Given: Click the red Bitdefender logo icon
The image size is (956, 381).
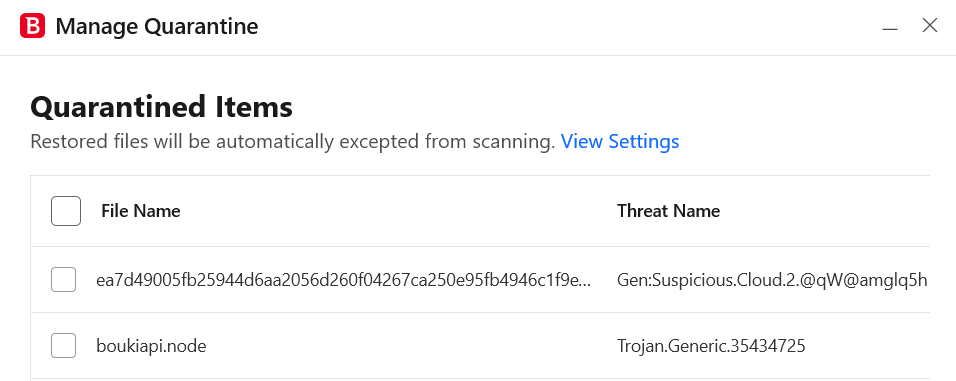Looking at the screenshot, I should (x=32, y=26).
